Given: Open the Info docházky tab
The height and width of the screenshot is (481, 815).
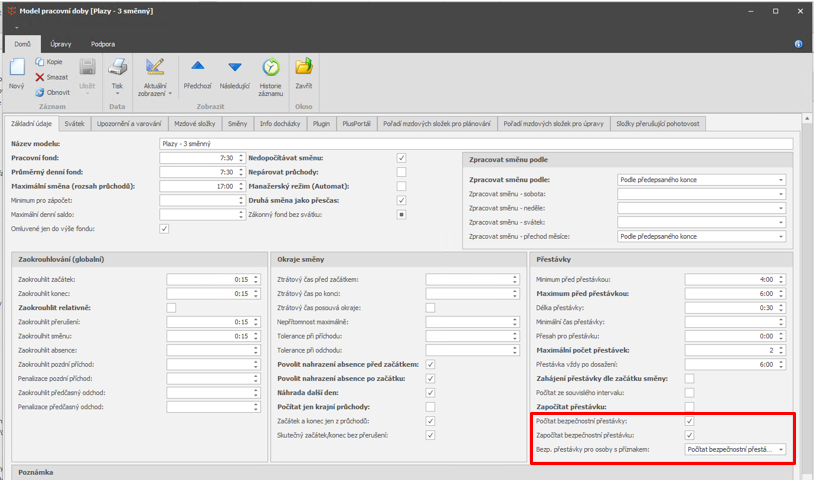Looking at the screenshot, I should pos(280,124).
